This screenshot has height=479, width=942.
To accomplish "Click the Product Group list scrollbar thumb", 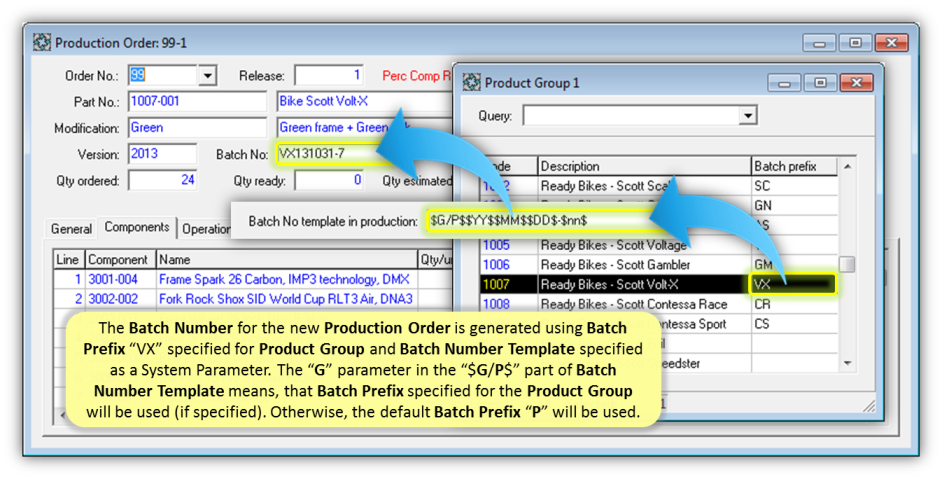I will point(847,263).
